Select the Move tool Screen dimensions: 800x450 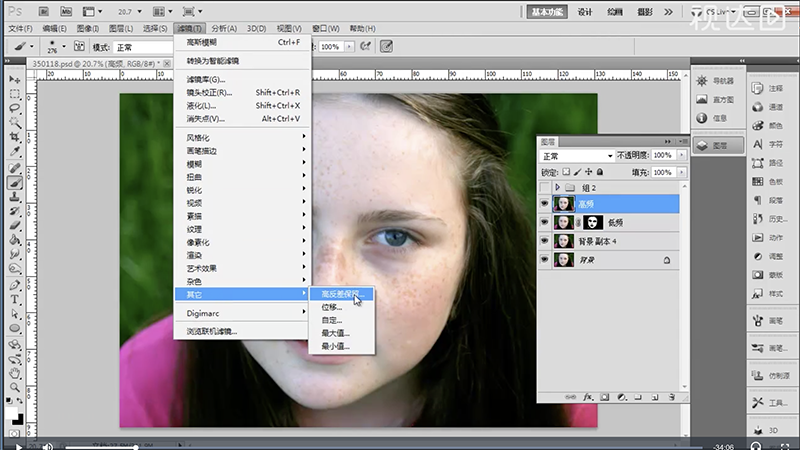coord(15,79)
